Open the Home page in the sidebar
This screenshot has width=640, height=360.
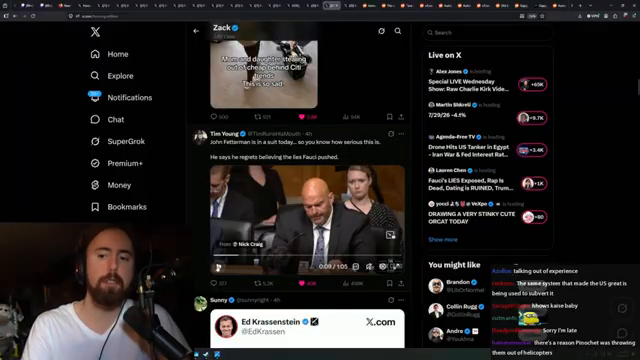click(109, 54)
